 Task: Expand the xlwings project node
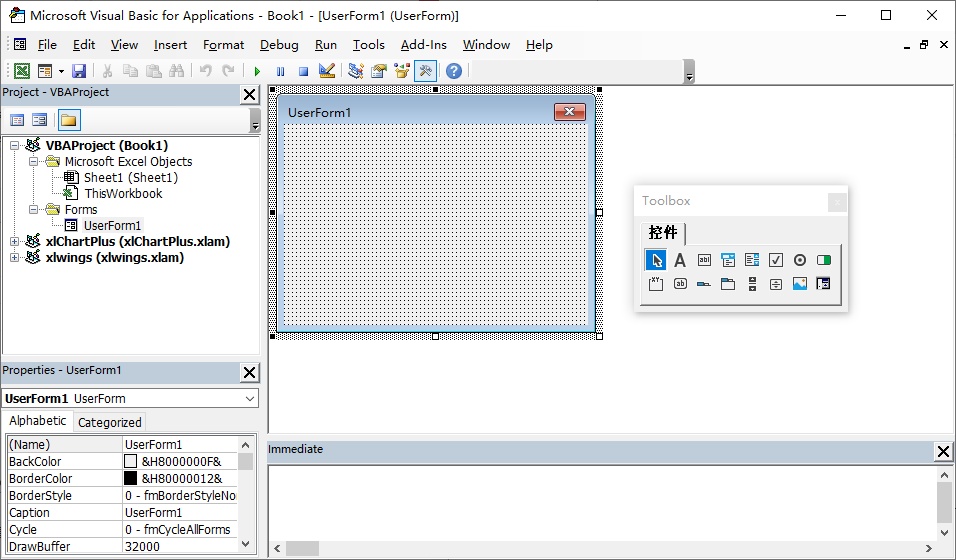coord(15,257)
